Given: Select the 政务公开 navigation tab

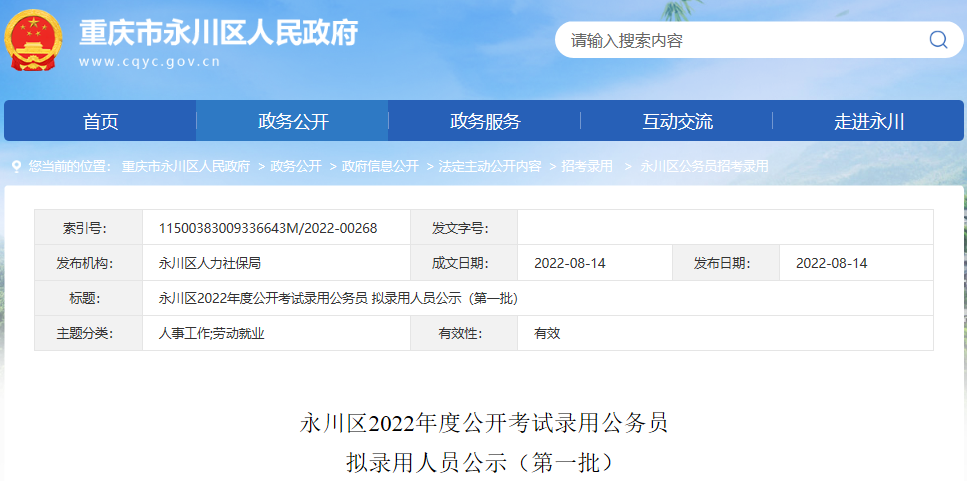Looking at the screenshot, I should [x=293, y=121].
